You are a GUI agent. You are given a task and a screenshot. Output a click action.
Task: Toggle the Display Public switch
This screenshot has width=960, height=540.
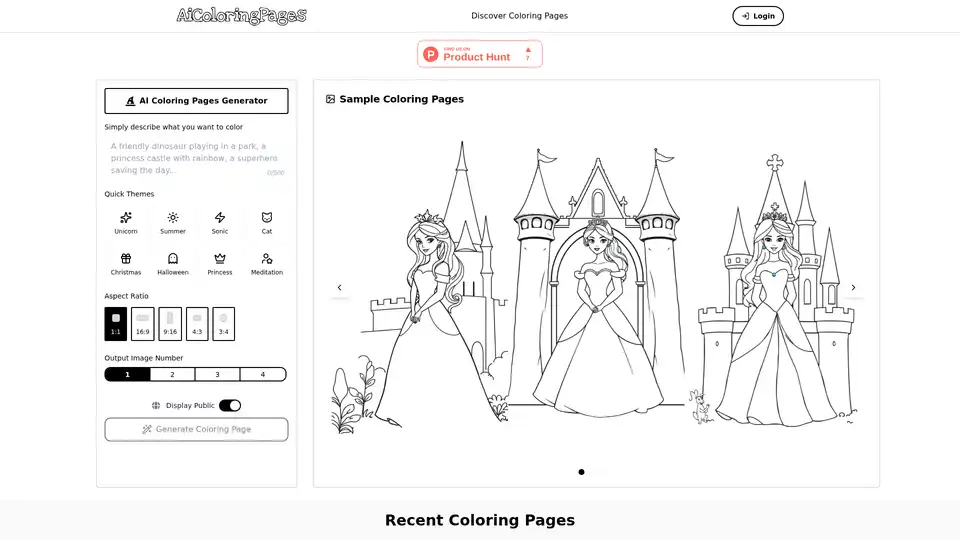click(x=230, y=405)
